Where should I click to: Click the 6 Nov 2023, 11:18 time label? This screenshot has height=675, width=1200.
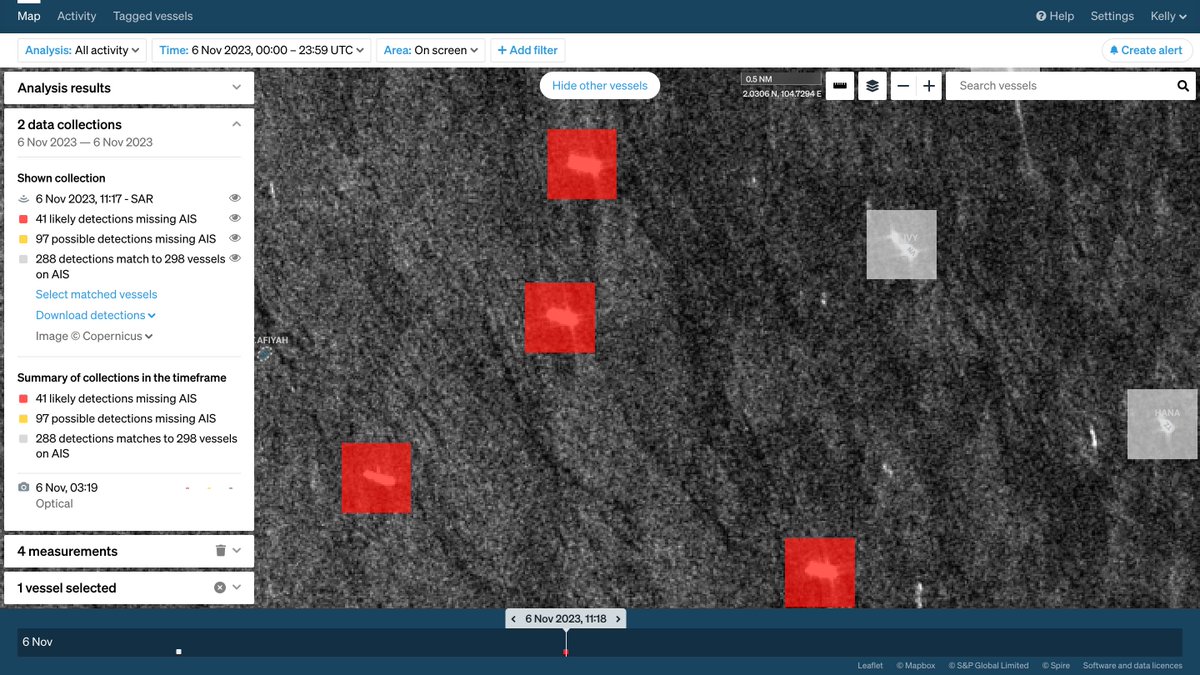tap(566, 619)
